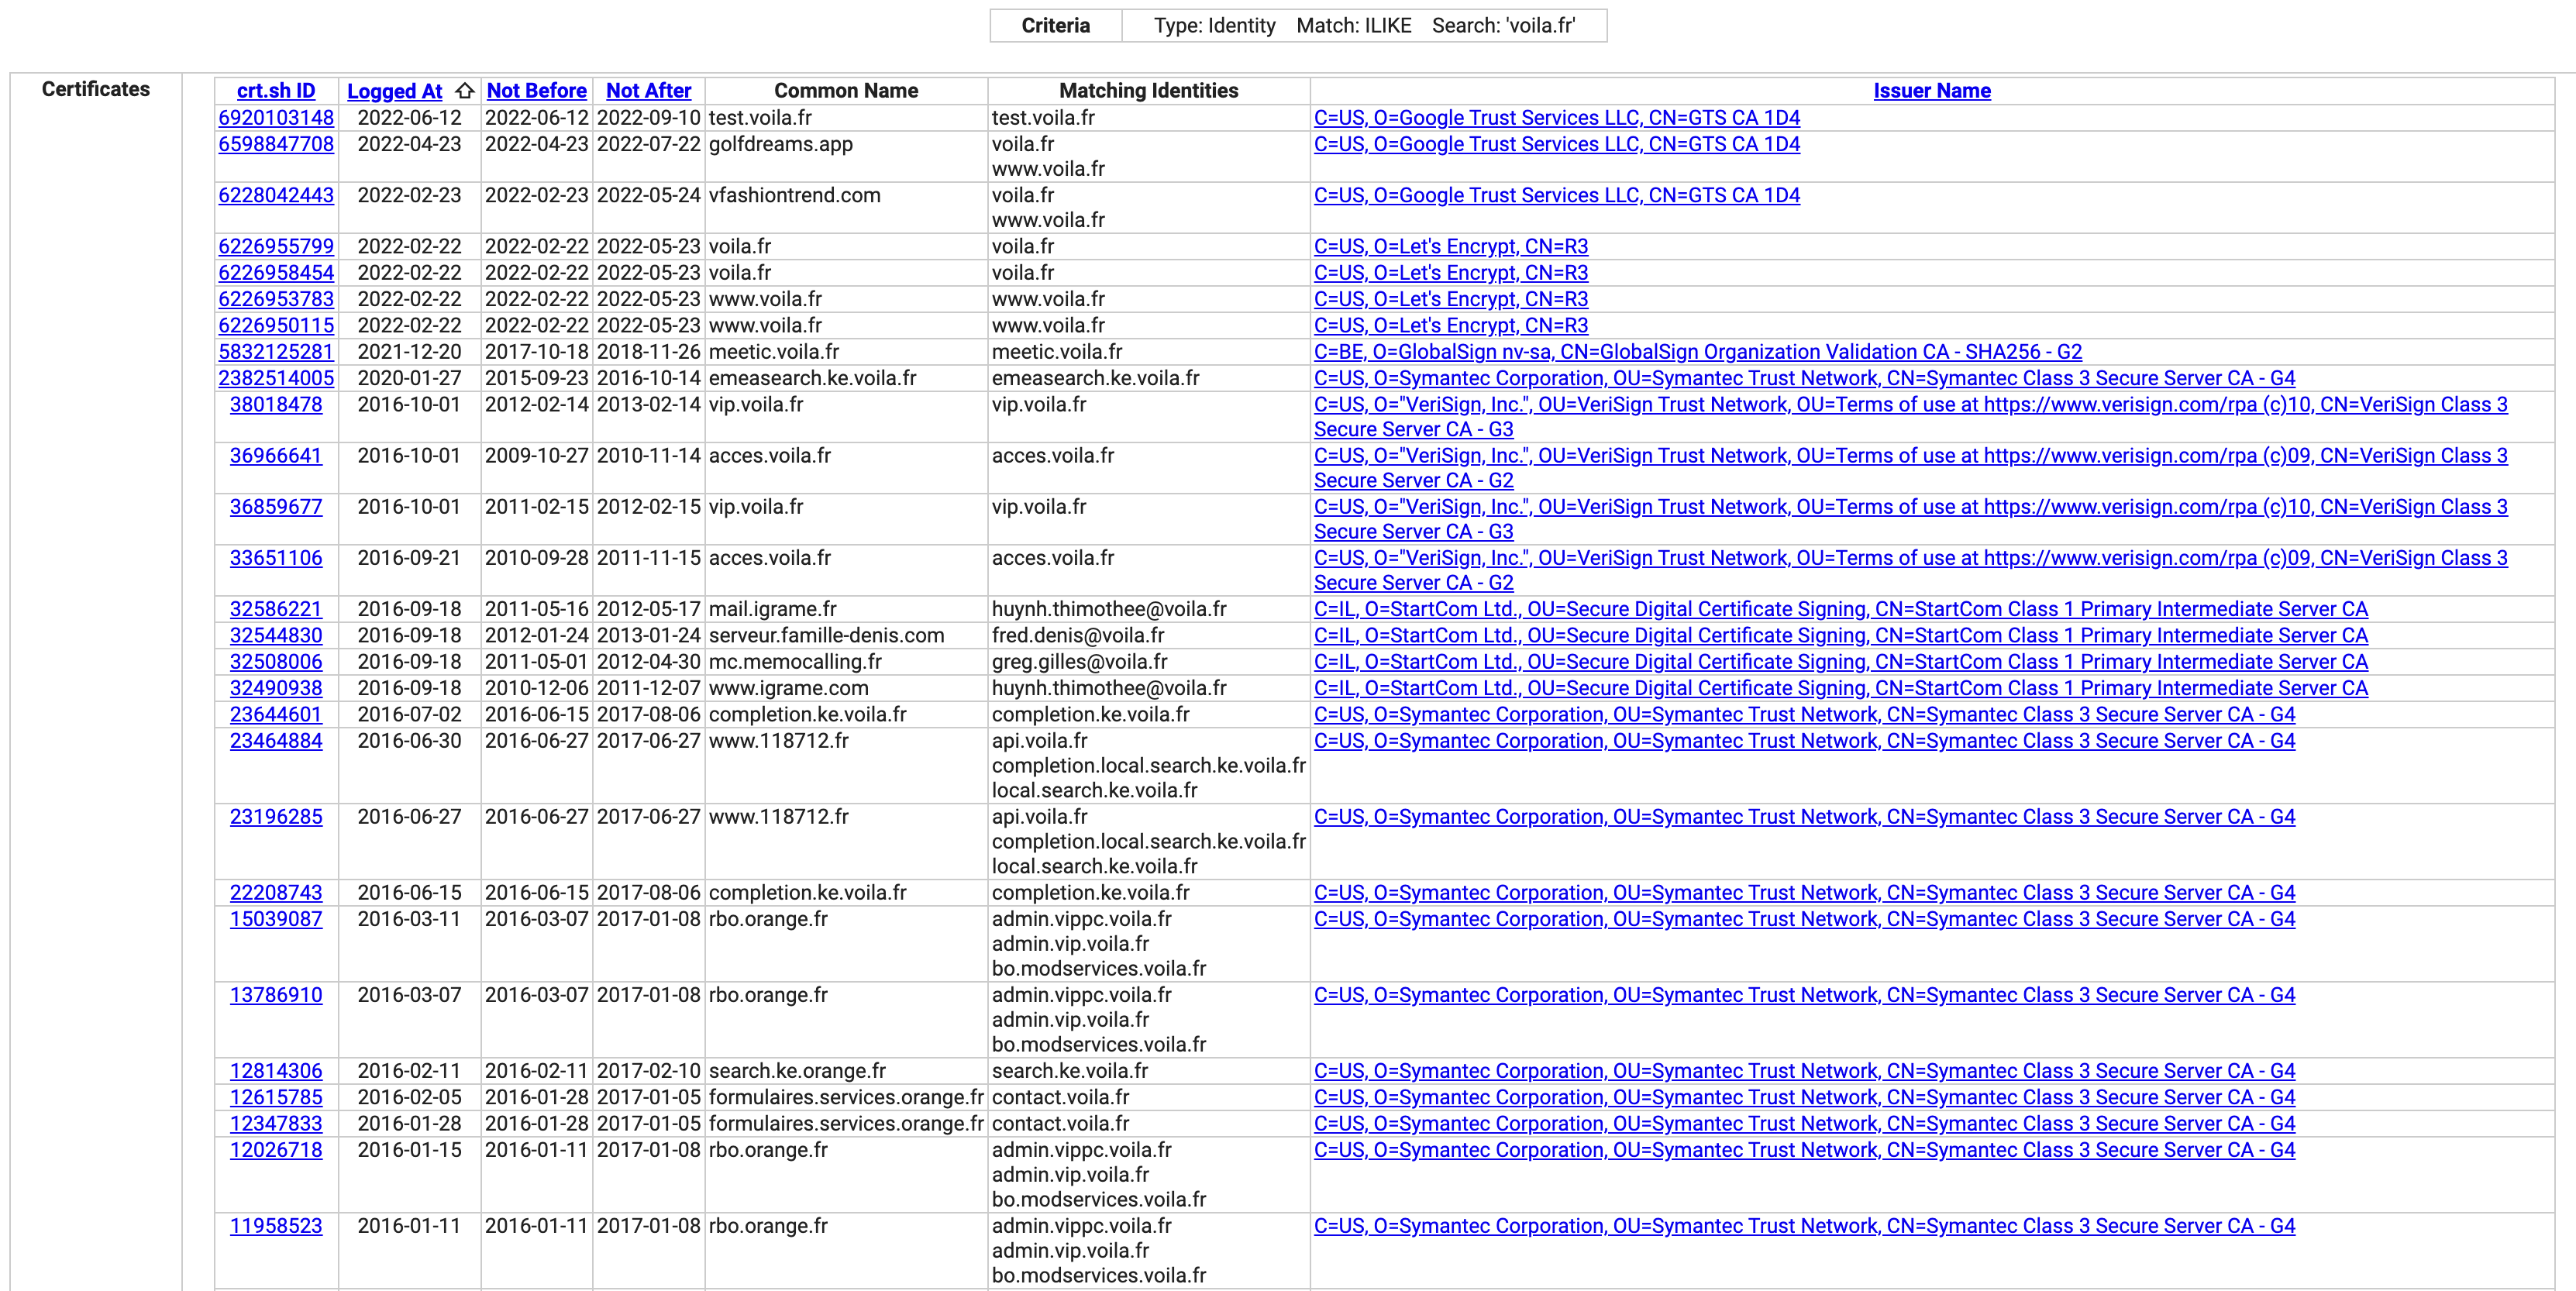The height and width of the screenshot is (1291, 2576).
Task: Open certificate ID 38018478
Action: pos(276,405)
